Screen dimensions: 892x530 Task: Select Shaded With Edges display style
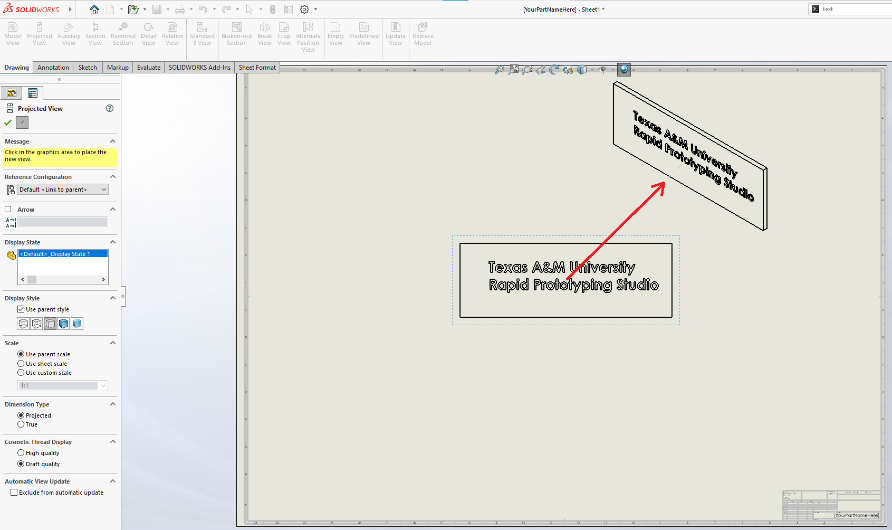coord(64,323)
